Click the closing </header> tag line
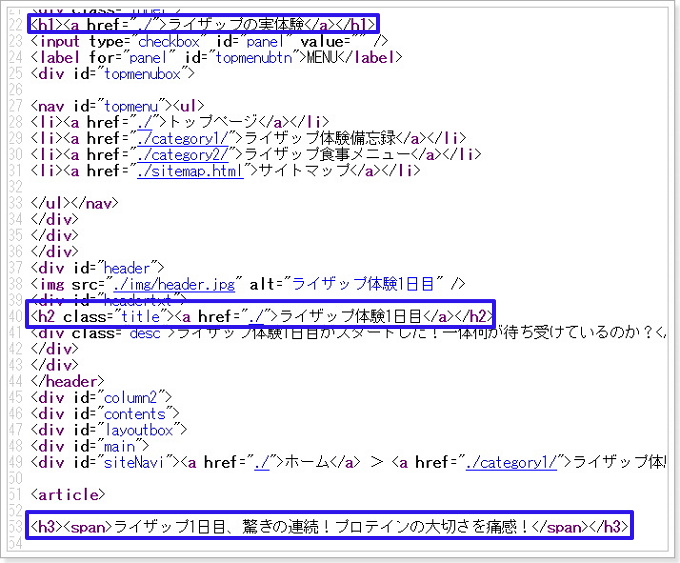Viewport: 680px width, 563px height. coord(67,381)
